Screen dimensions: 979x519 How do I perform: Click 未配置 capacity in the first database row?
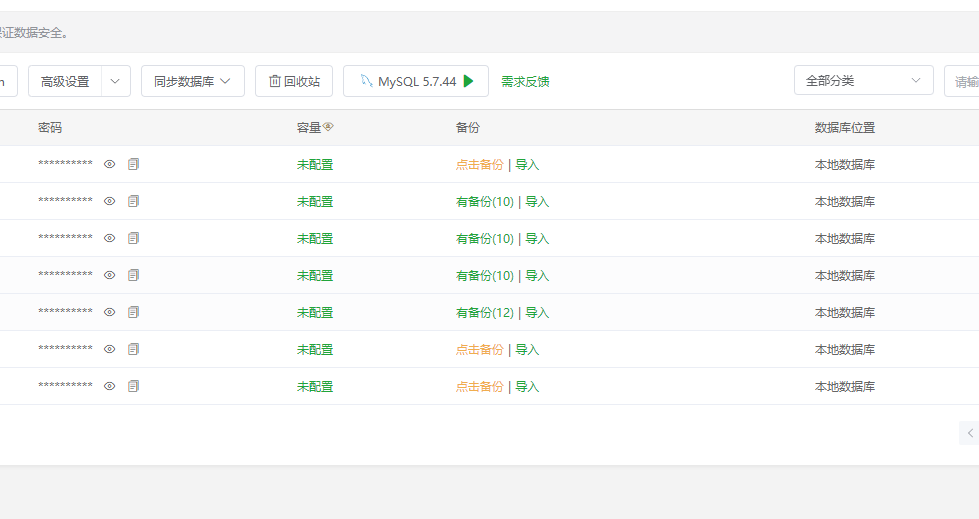point(315,164)
